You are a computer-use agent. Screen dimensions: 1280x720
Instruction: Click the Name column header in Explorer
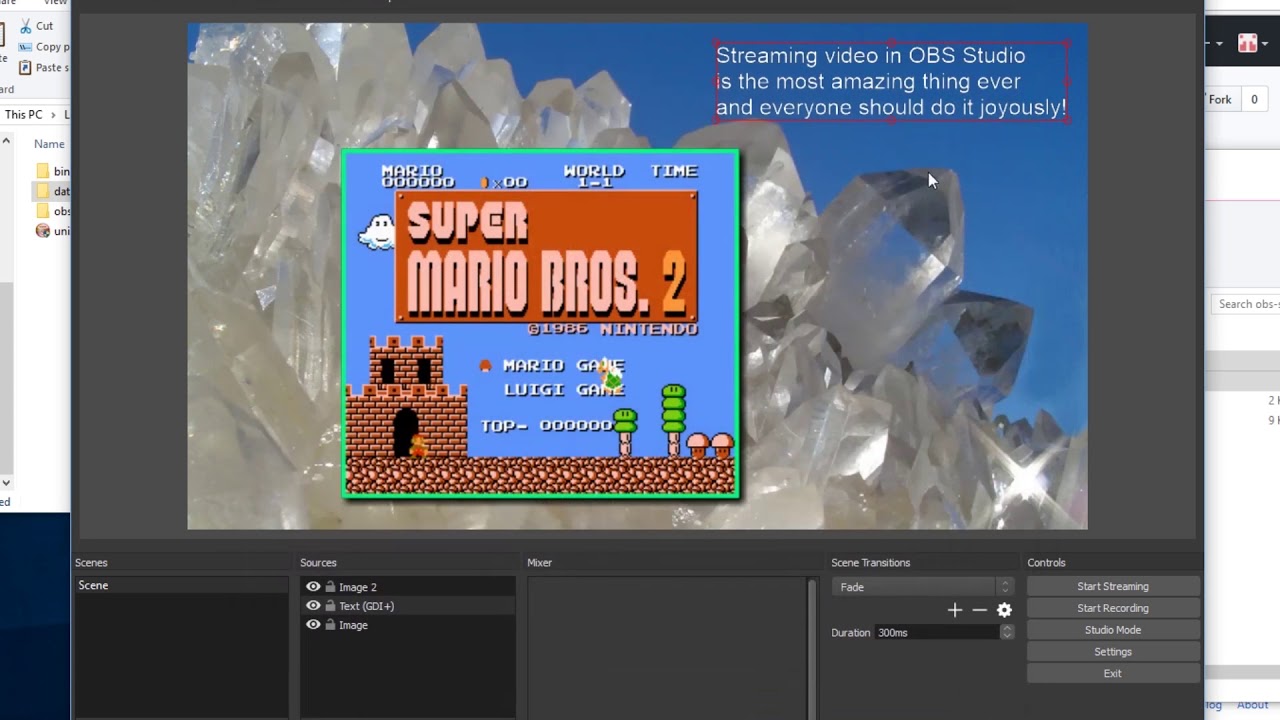click(49, 144)
